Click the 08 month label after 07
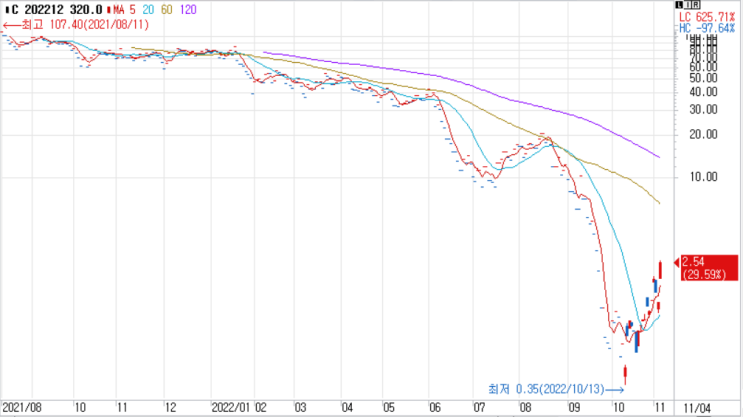 [525, 408]
